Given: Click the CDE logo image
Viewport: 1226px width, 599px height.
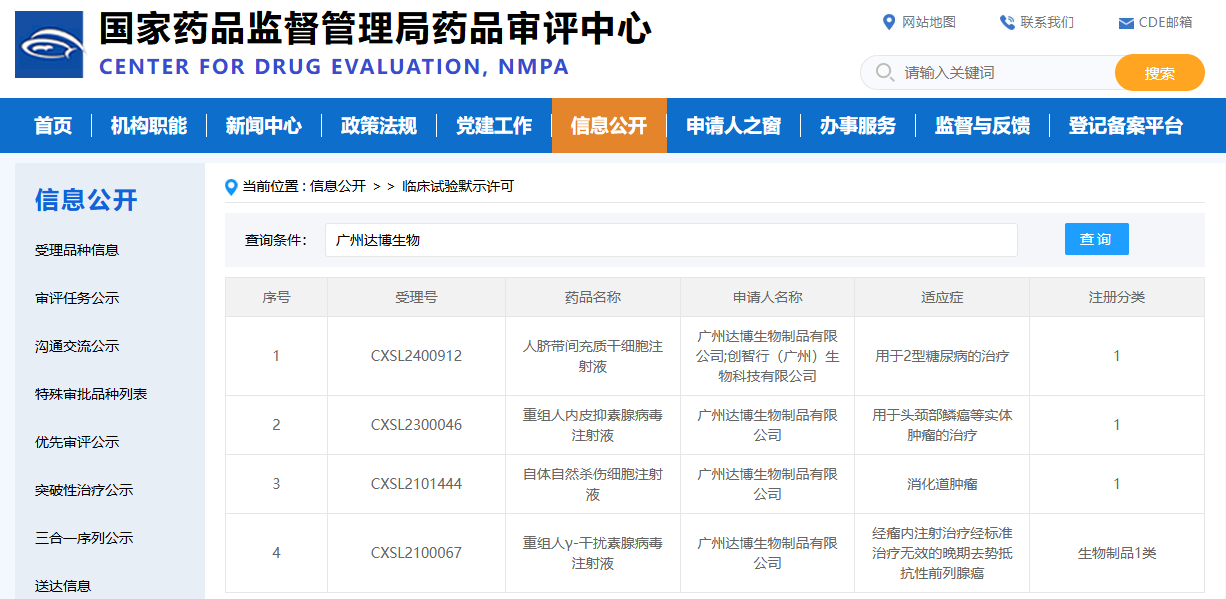Looking at the screenshot, I should (48, 44).
